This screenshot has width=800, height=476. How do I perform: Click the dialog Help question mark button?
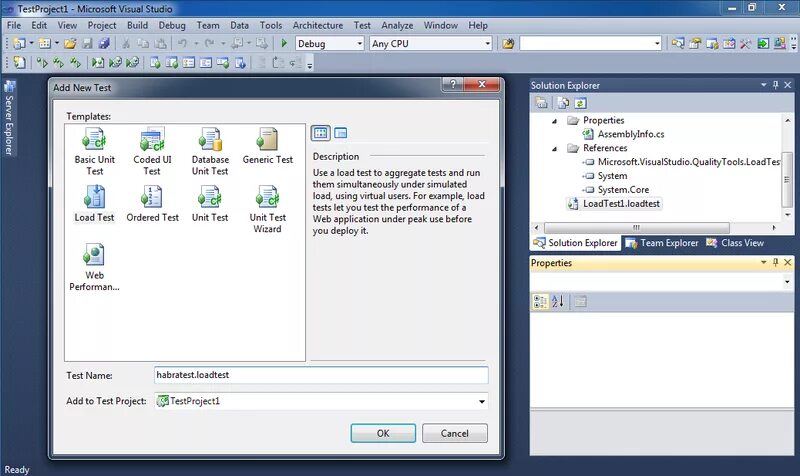click(453, 84)
